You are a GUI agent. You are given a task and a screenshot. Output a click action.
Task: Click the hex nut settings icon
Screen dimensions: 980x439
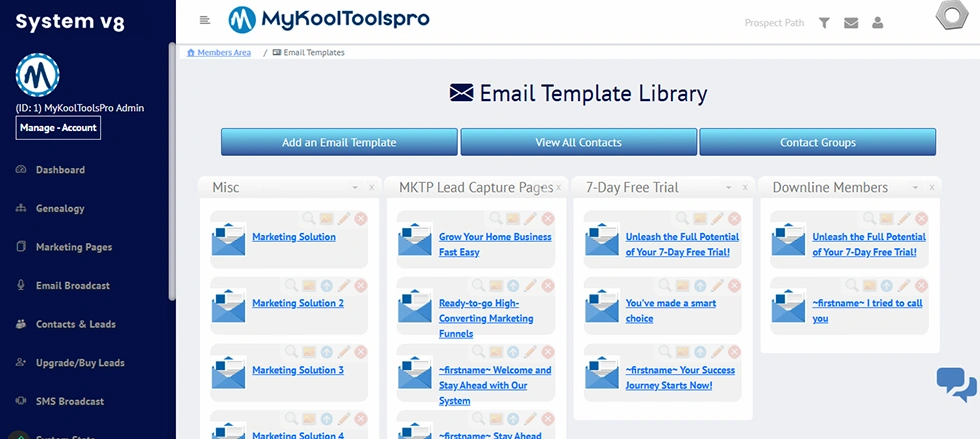click(x=950, y=18)
